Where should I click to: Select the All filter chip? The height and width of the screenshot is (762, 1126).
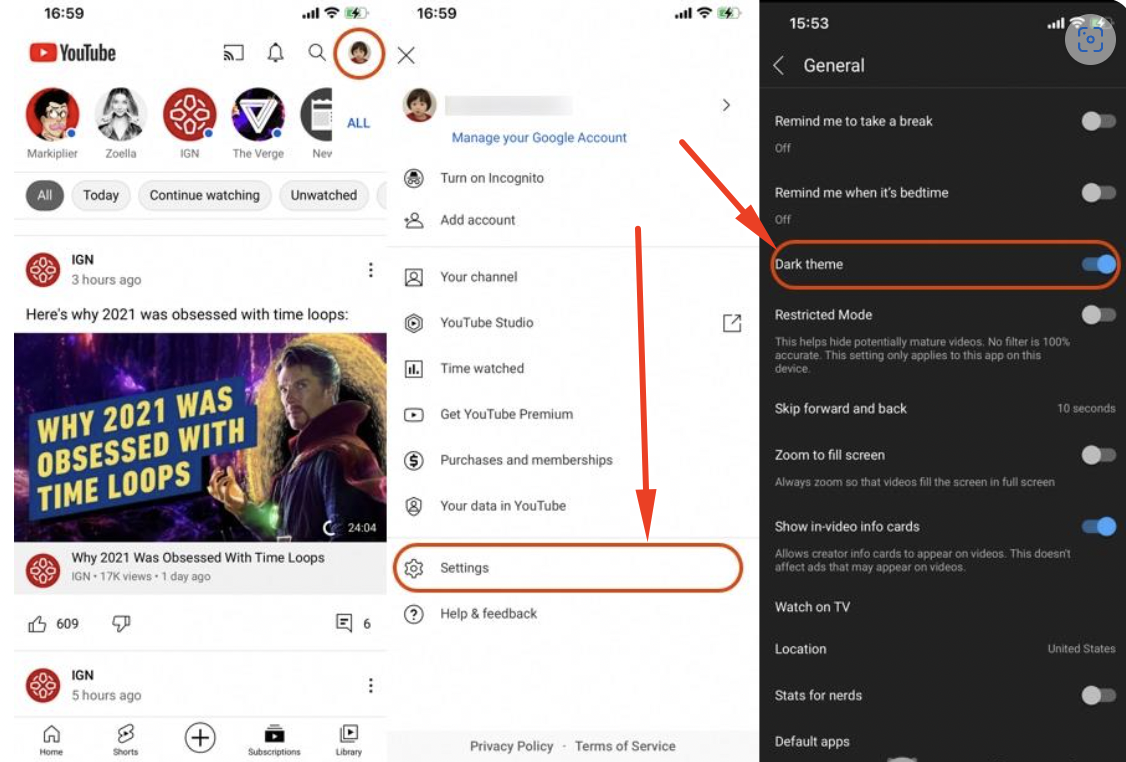click(x=45, y=195)
